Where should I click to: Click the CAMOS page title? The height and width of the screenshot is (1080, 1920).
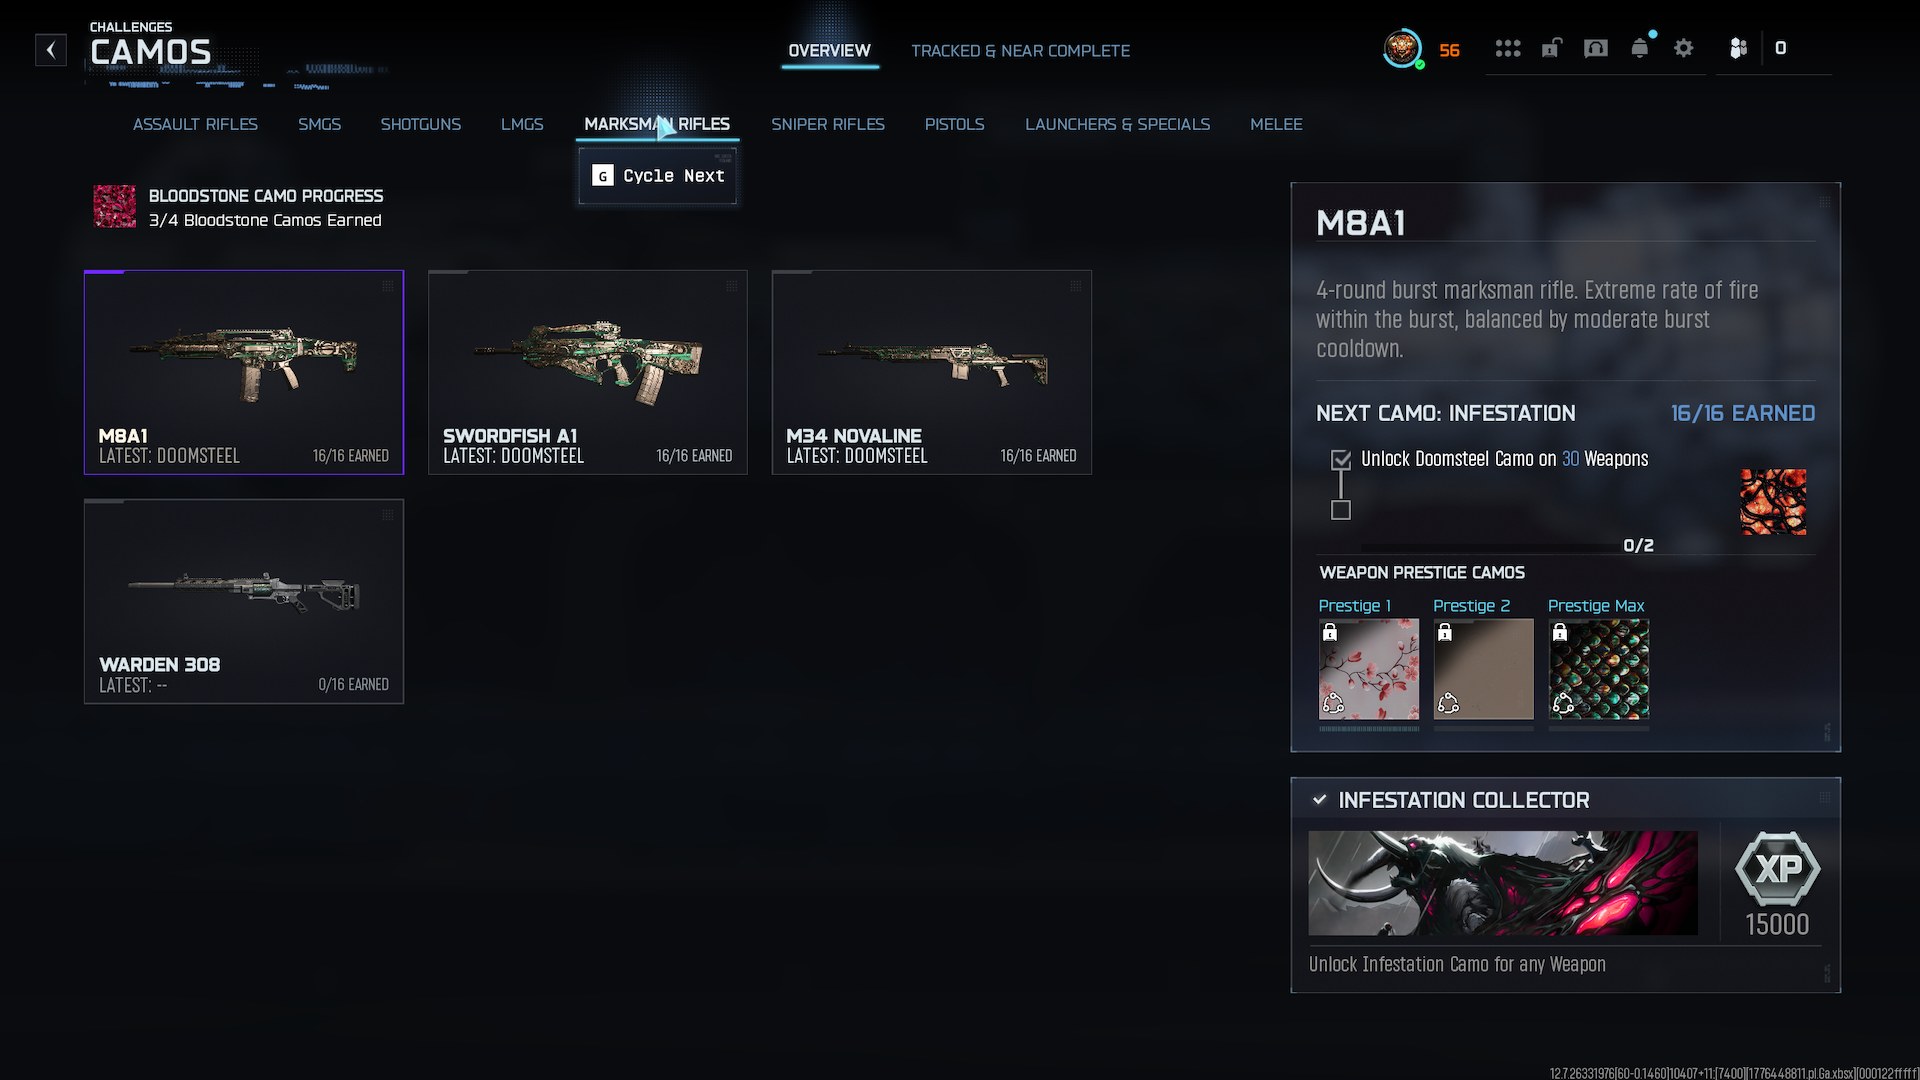151,52
